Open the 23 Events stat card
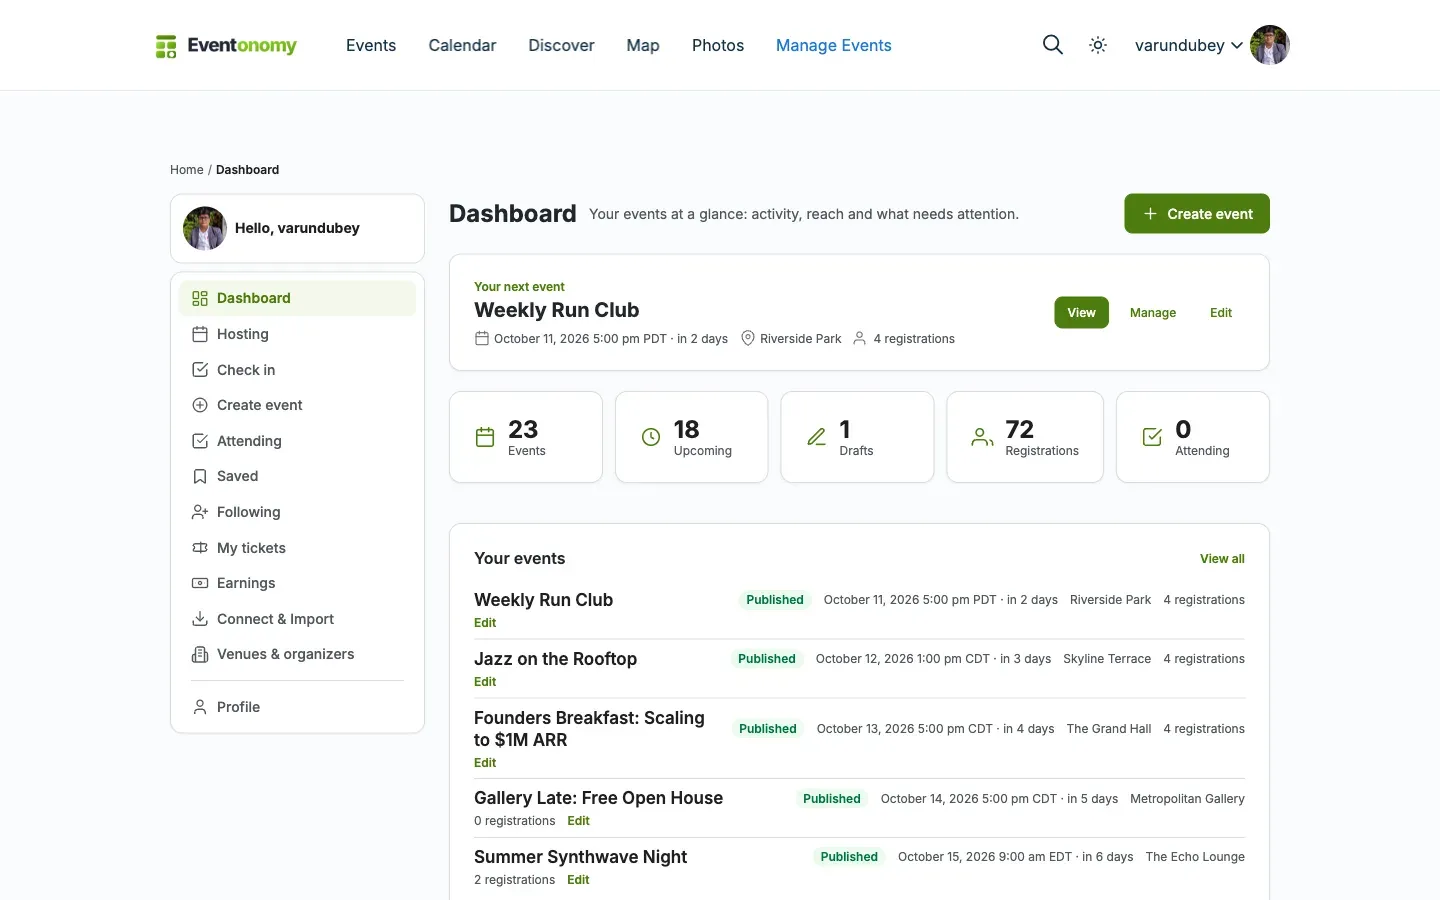 coord(526,437)
